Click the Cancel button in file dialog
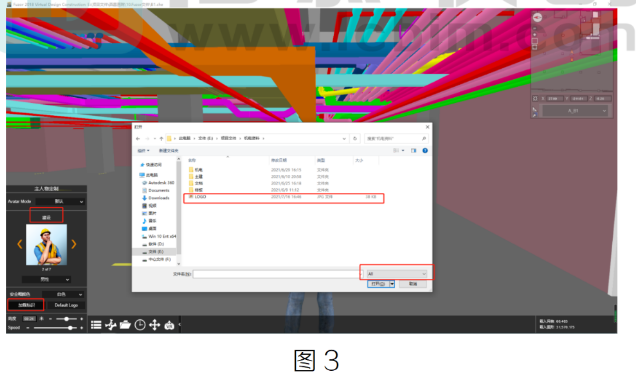Screen dimensions: 636x384 click(413, 284)
